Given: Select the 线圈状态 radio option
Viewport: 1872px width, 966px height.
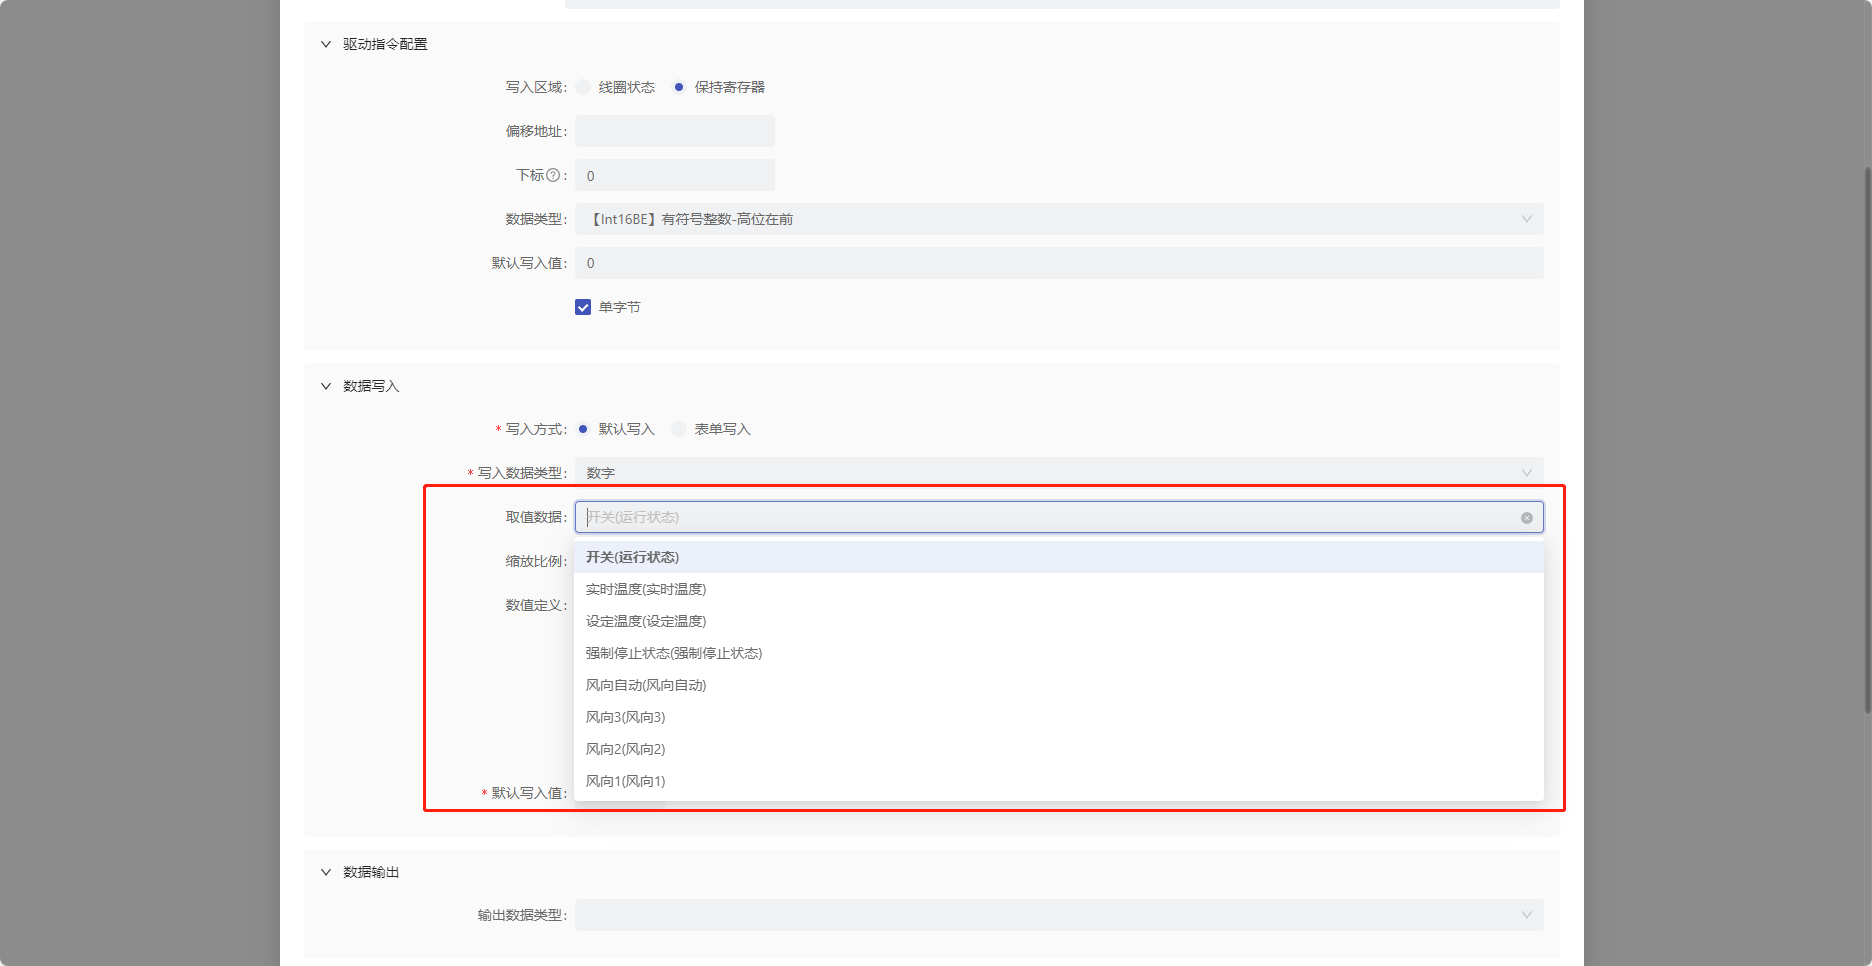Looking at the screenshot, I should 583,87.
